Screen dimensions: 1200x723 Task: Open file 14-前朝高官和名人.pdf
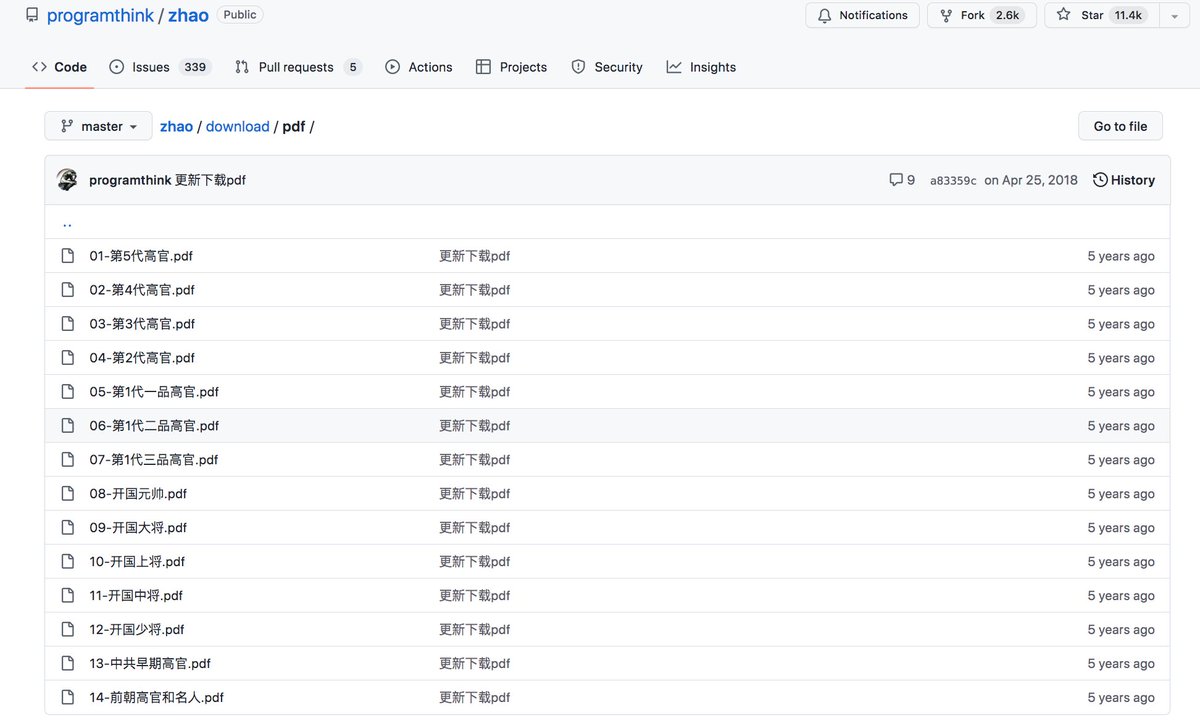click(x=156, y=698)
